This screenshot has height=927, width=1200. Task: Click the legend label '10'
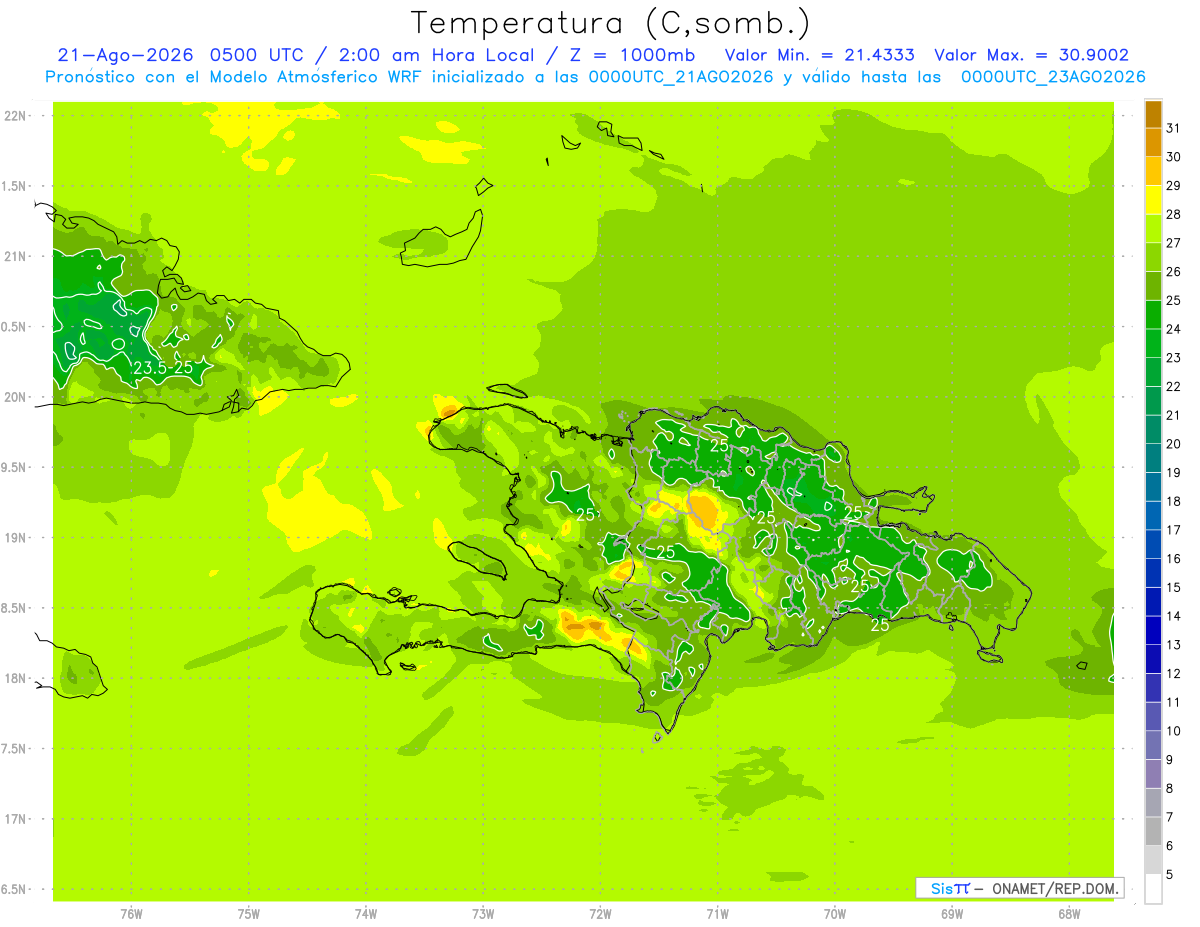coord(1174,731)
